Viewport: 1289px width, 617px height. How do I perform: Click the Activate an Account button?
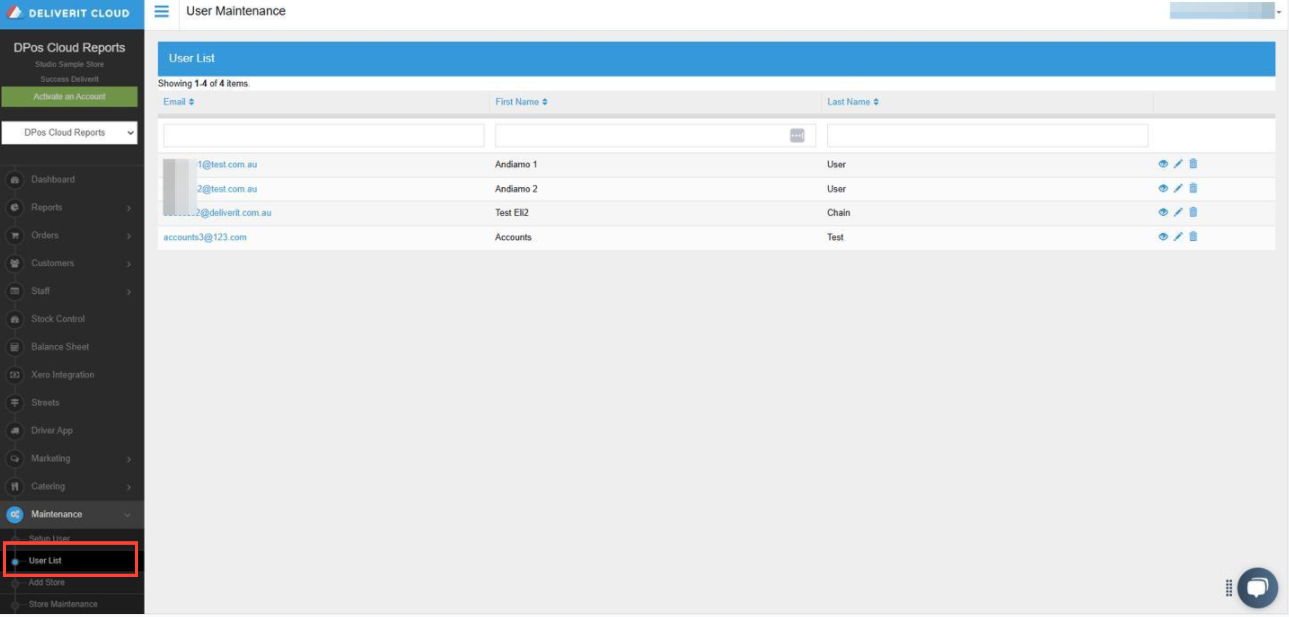tap(70, 95)
